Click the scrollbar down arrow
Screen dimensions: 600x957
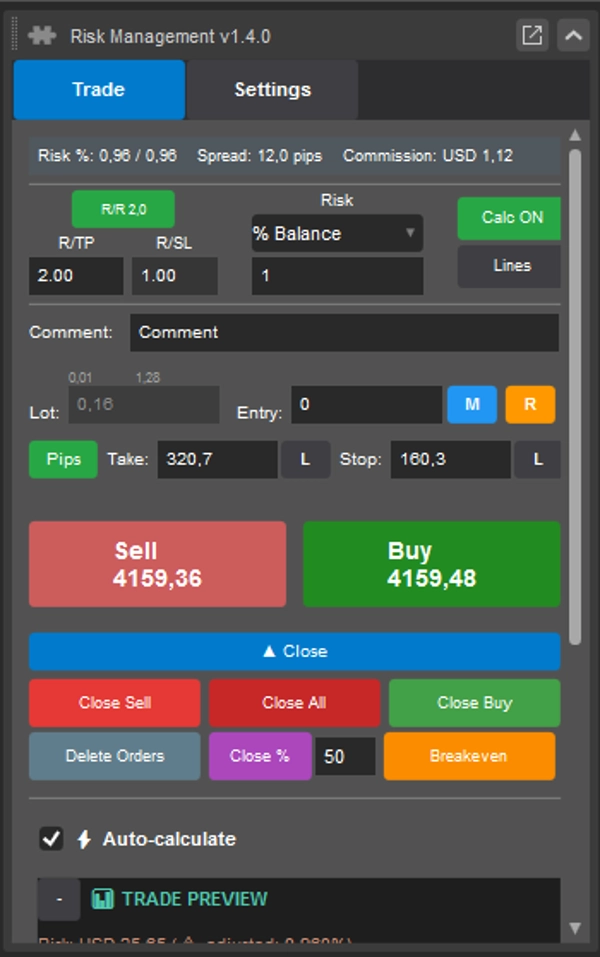(x=574, y=928)
